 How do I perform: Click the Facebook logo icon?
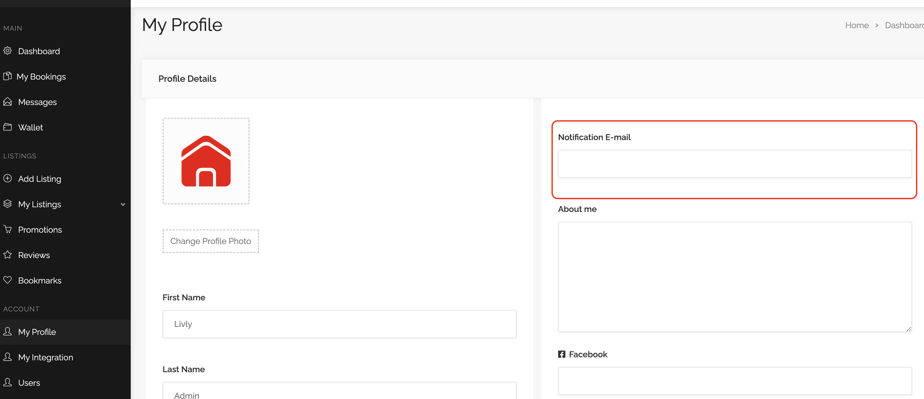(x=562, y=354)
